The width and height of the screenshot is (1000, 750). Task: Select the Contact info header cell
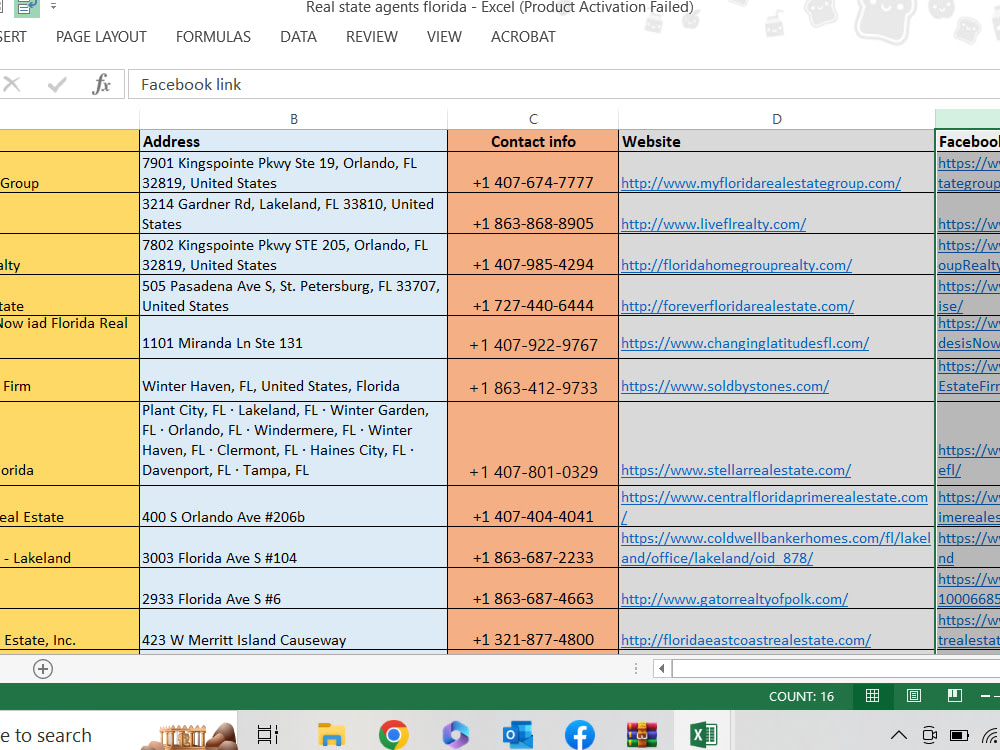pos(533,141)
